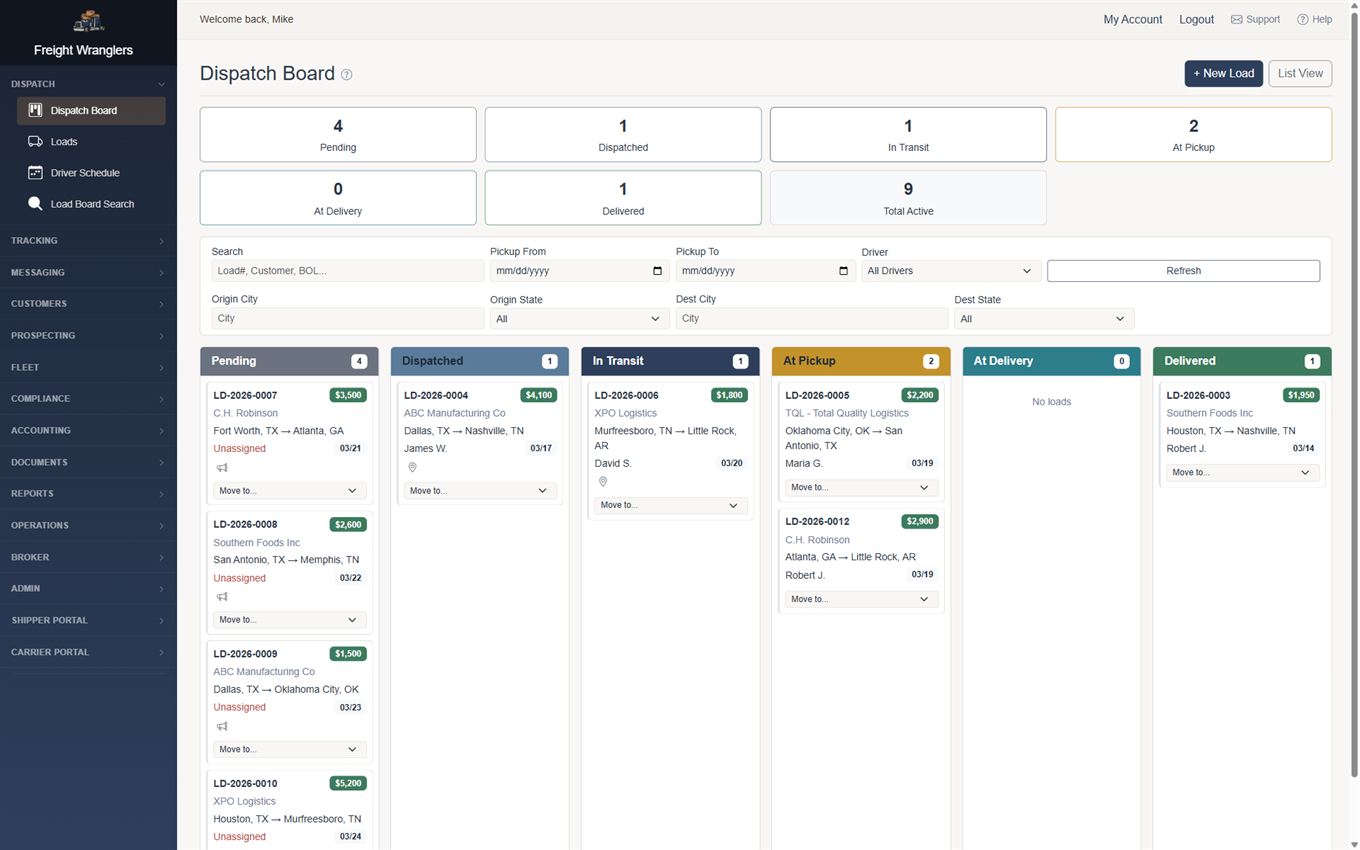Click the Pickup From date field
The image size is (1360, 850).
[579, 271]
